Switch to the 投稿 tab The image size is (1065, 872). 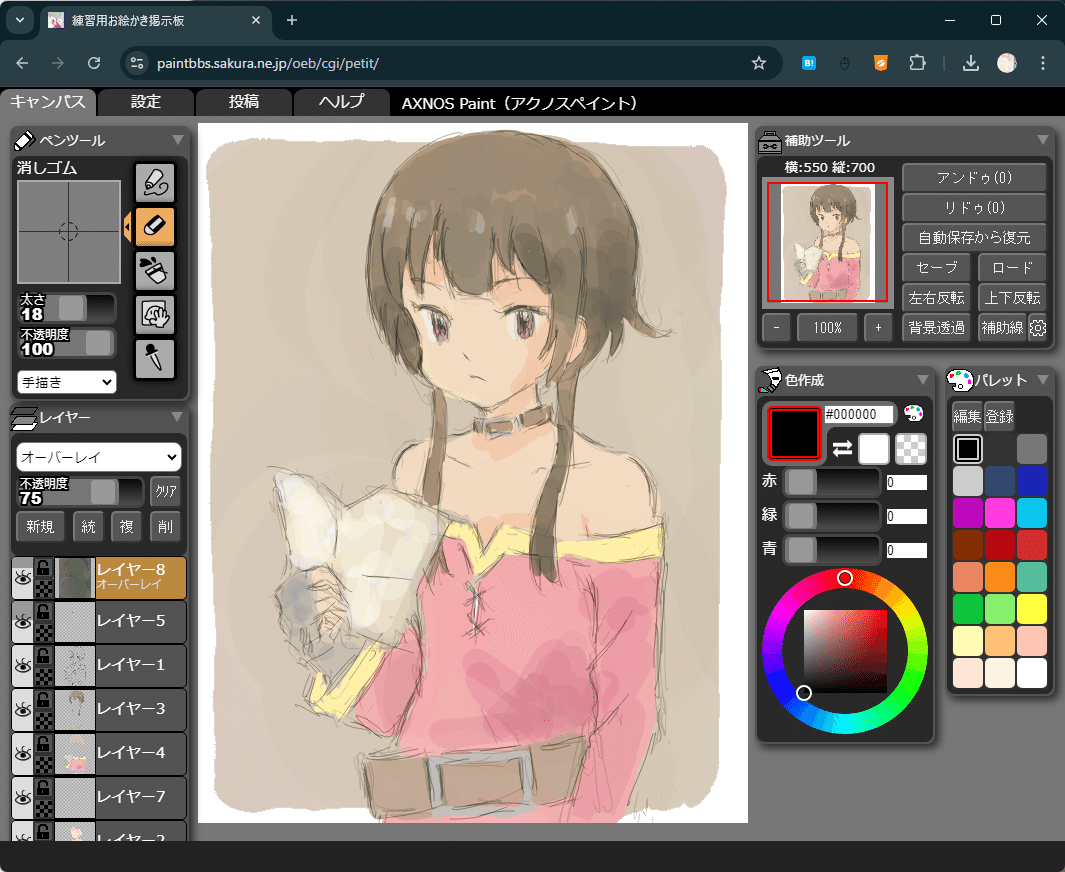(x=244, y=102)
